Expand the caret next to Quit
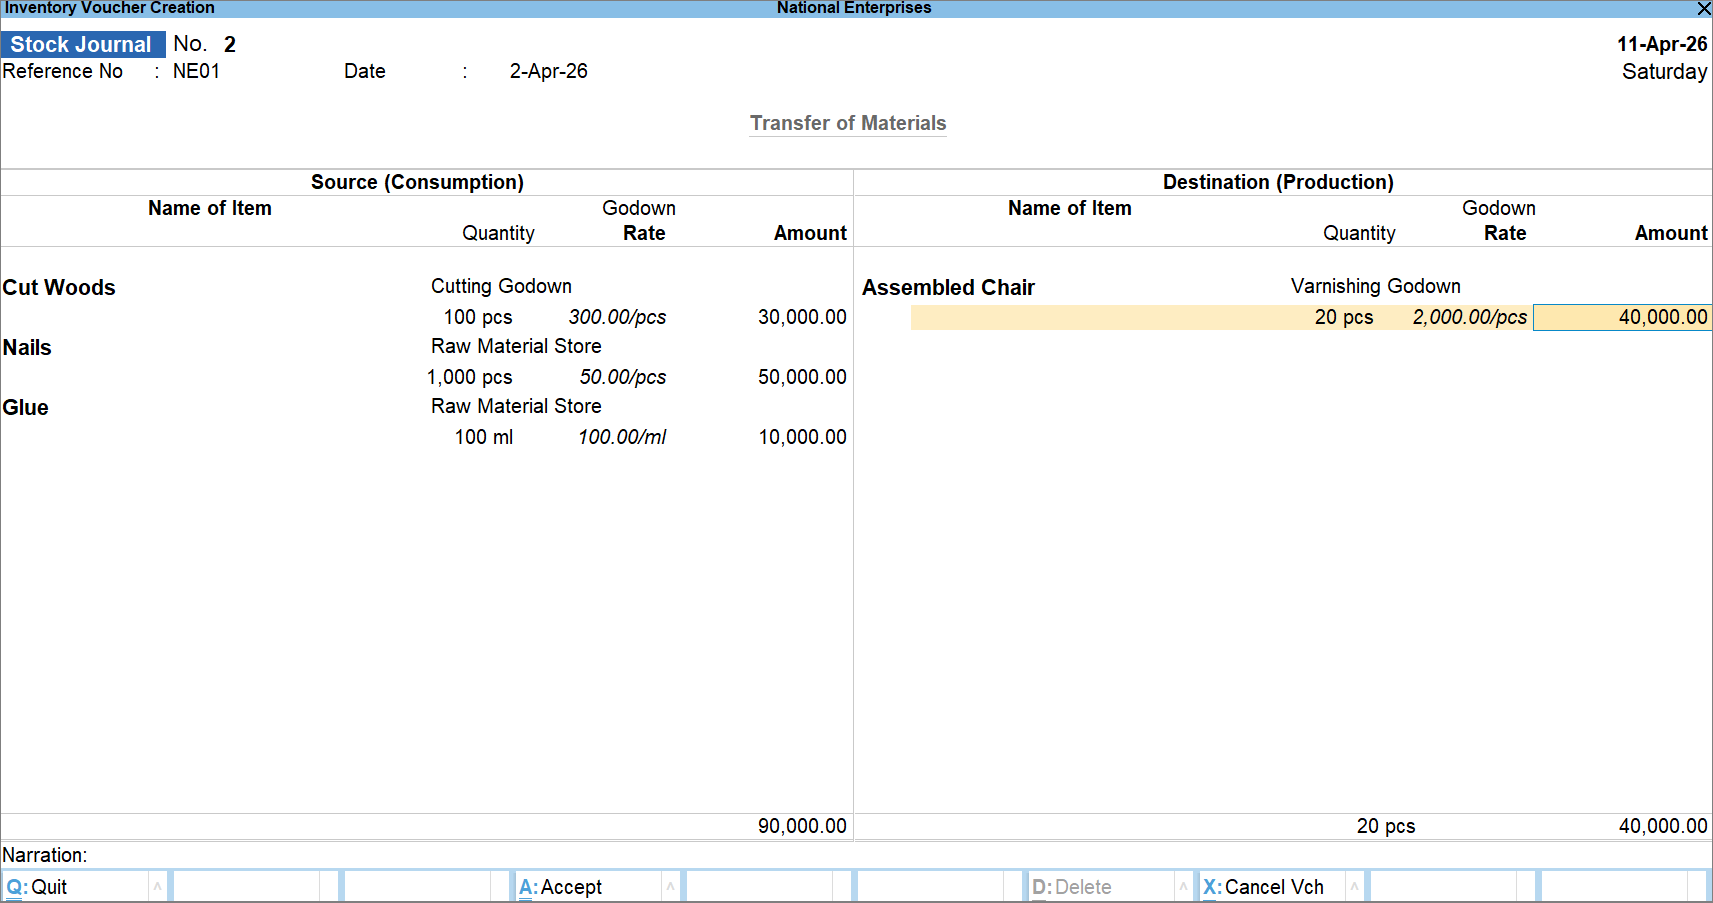The image size is (1713, 903). pyautogui.click(x=157, y=887)
